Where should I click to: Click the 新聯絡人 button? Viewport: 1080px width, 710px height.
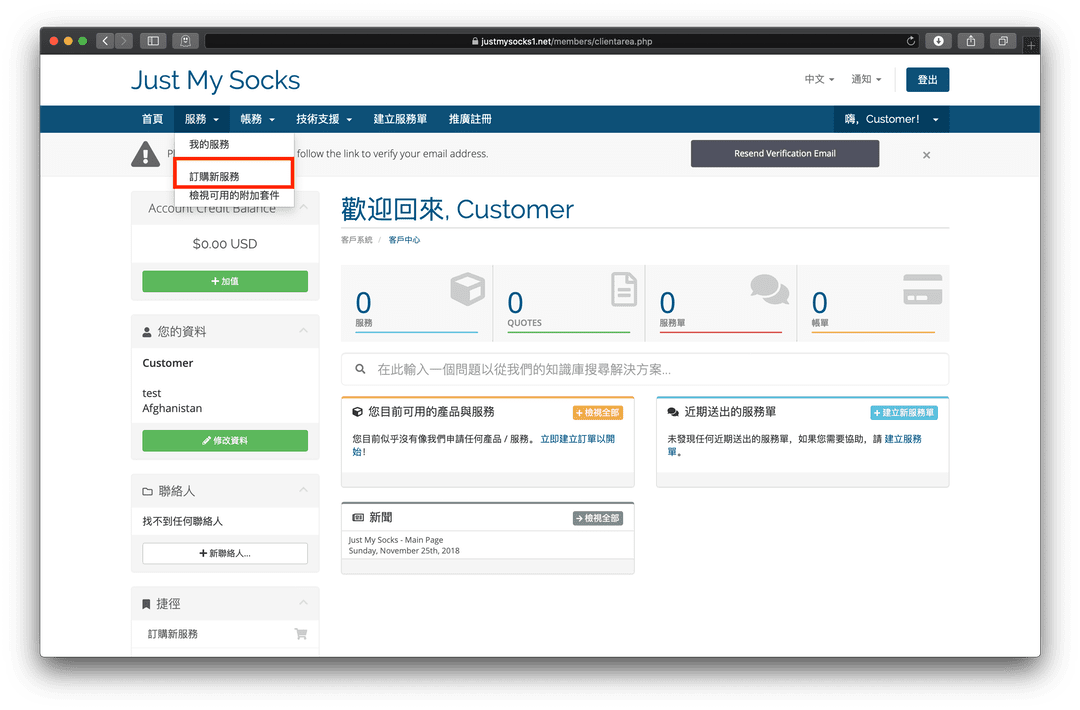coord(225,553)
